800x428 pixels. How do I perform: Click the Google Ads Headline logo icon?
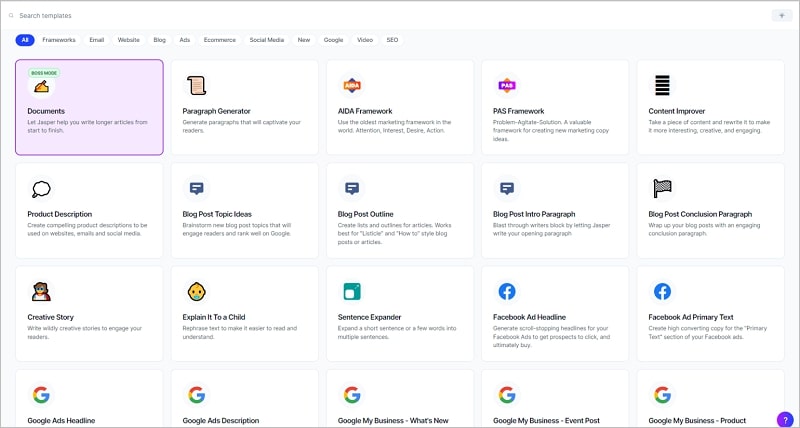click(41, 394)
